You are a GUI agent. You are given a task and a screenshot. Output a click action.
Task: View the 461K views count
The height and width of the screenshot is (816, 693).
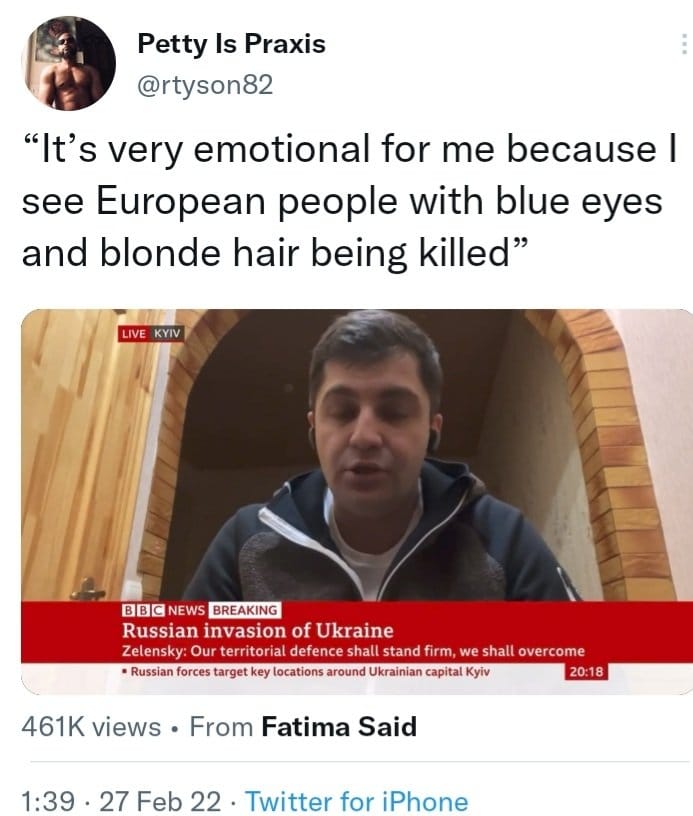click(91, 726)
